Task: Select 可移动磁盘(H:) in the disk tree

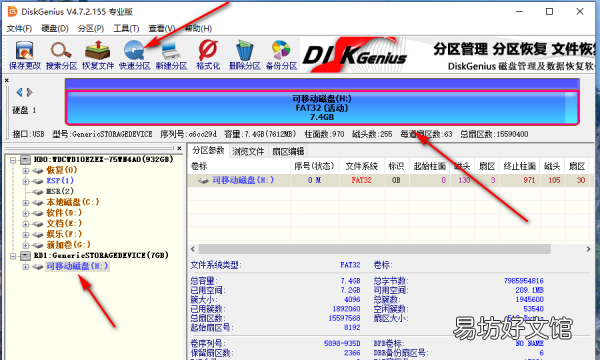Action: click(x=77, y=266)
